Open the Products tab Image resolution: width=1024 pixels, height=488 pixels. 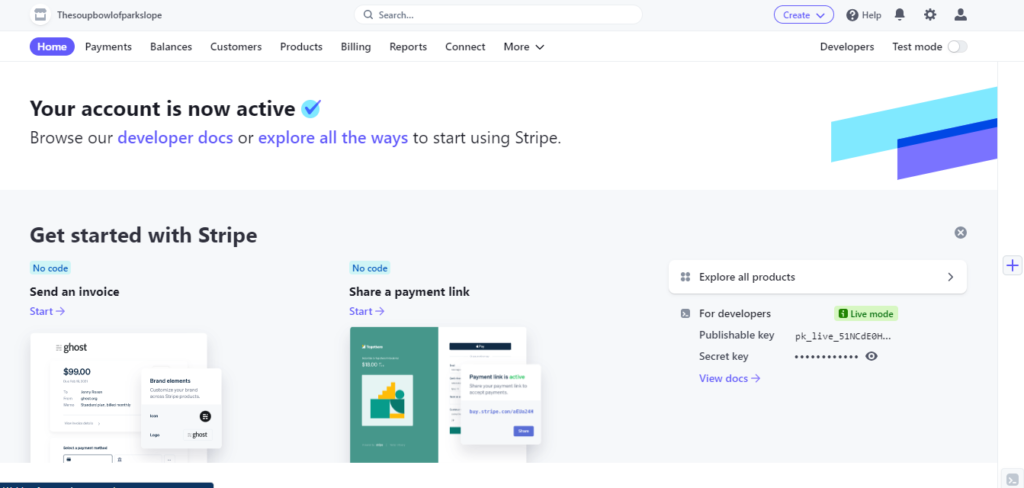pyautogui.click(x=301, y=46)
